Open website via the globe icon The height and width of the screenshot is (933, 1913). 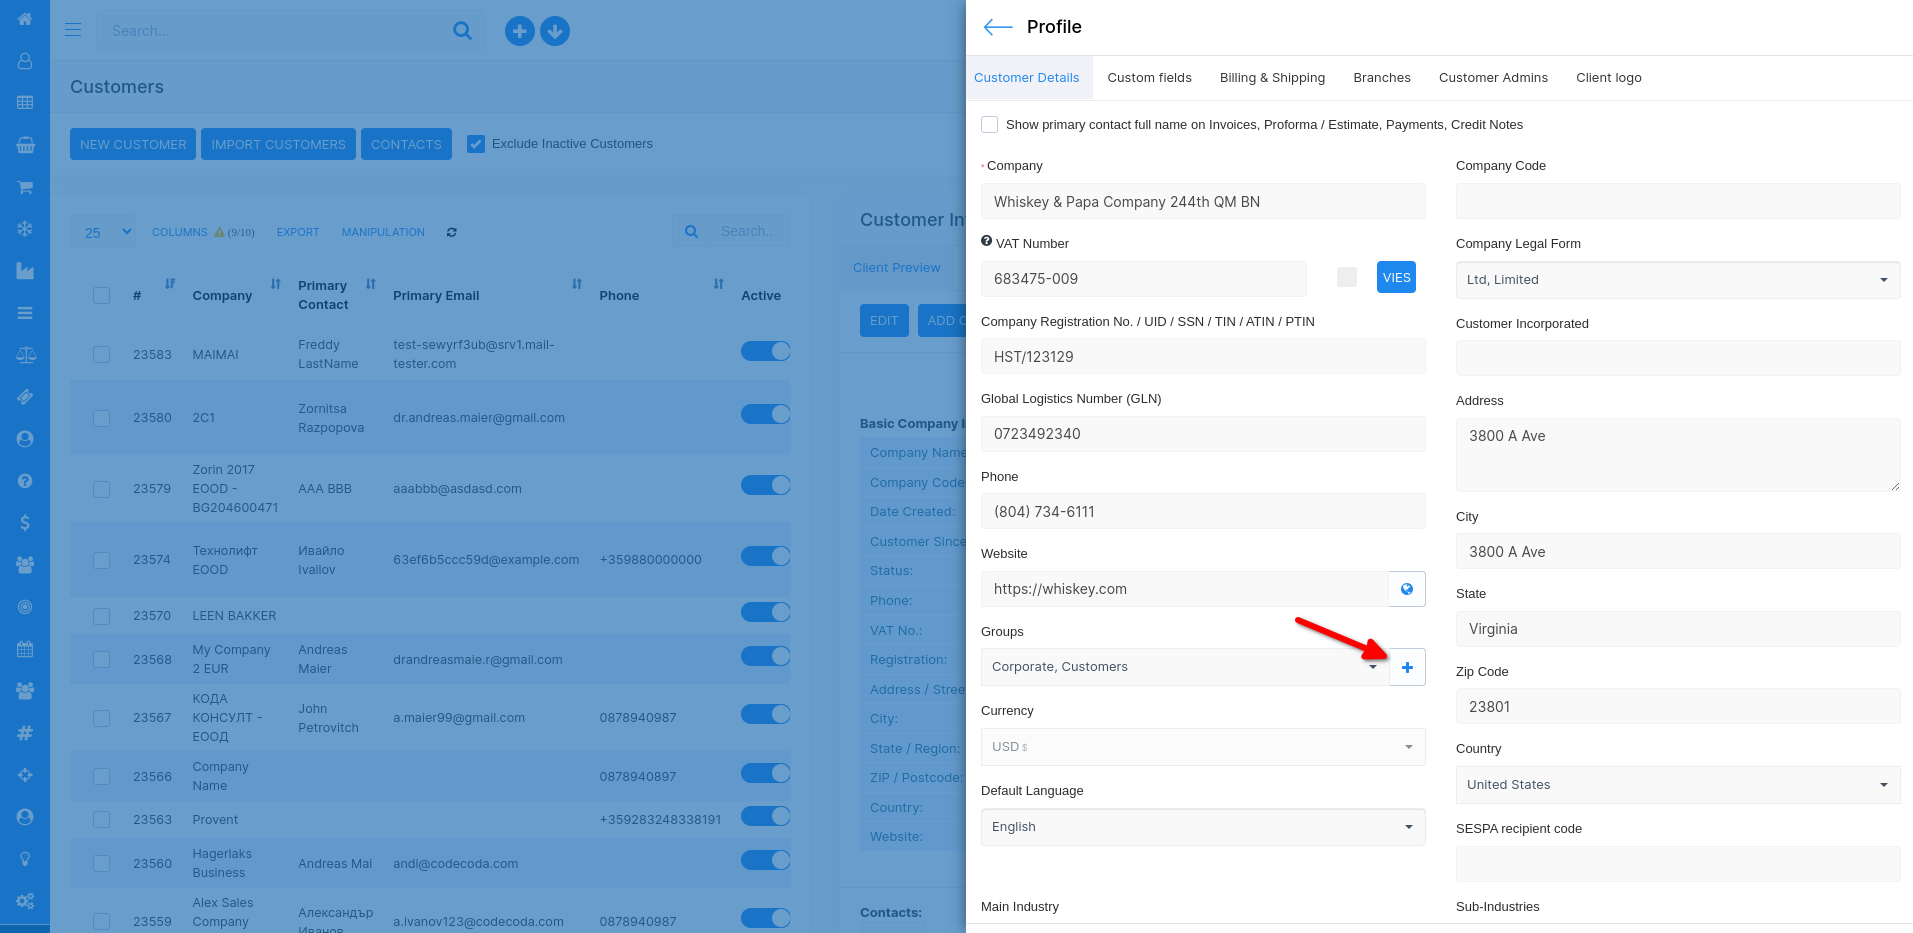tap(1406, 589)
